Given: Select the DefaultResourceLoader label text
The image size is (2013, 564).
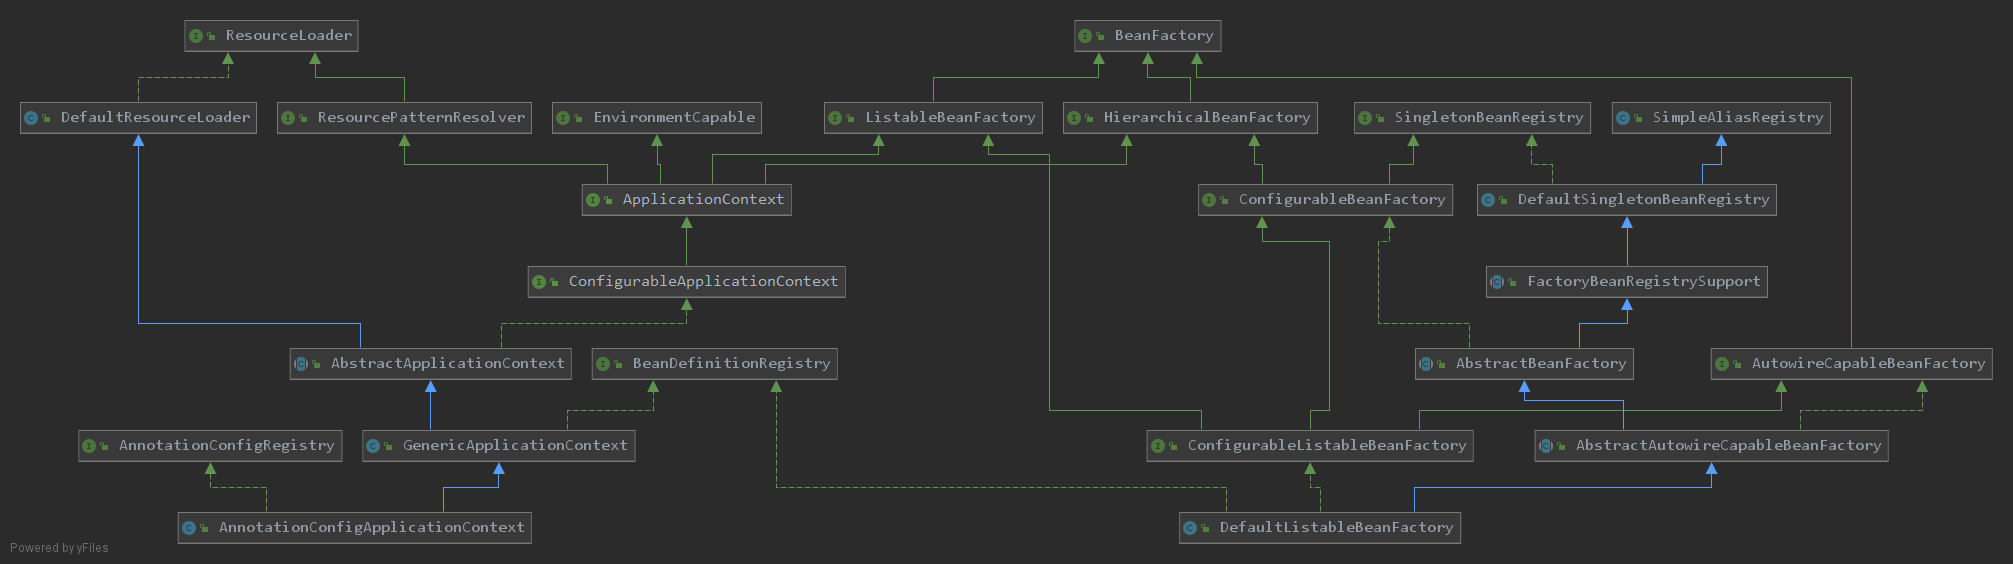Looking at the screenshot, I should click(x=156, y=118).
